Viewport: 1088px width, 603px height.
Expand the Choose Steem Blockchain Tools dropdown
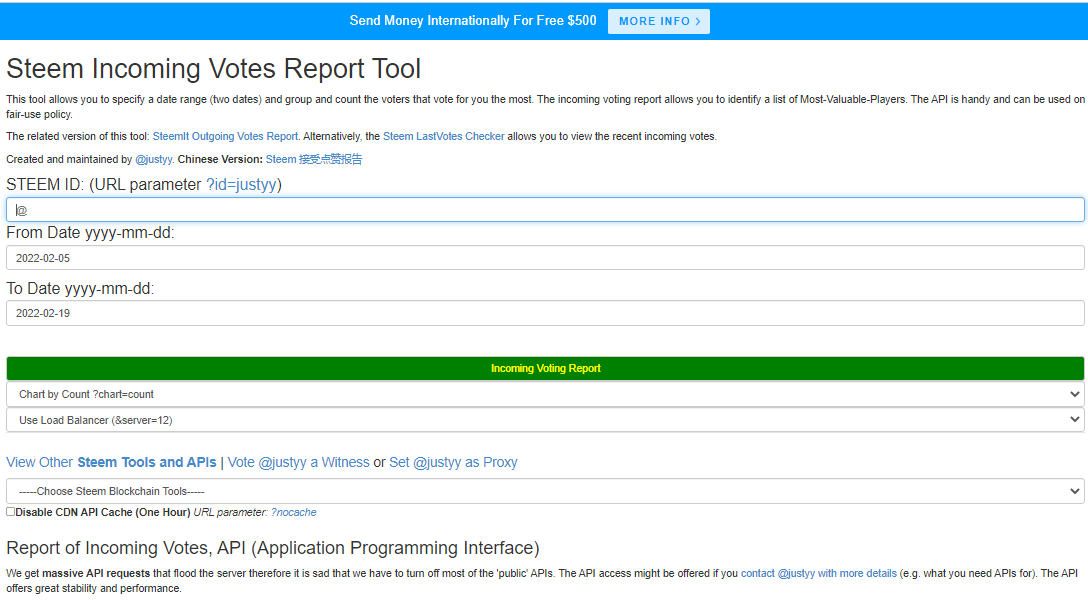point(545,491)
